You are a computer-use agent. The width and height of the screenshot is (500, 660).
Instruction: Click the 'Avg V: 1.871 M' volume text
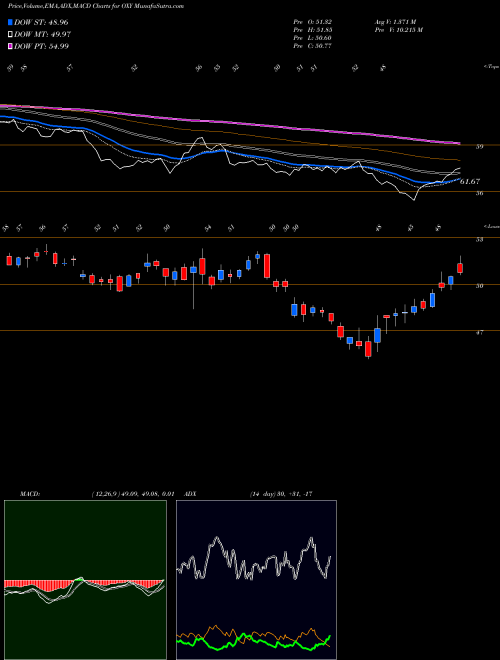(x=397, y=22)
